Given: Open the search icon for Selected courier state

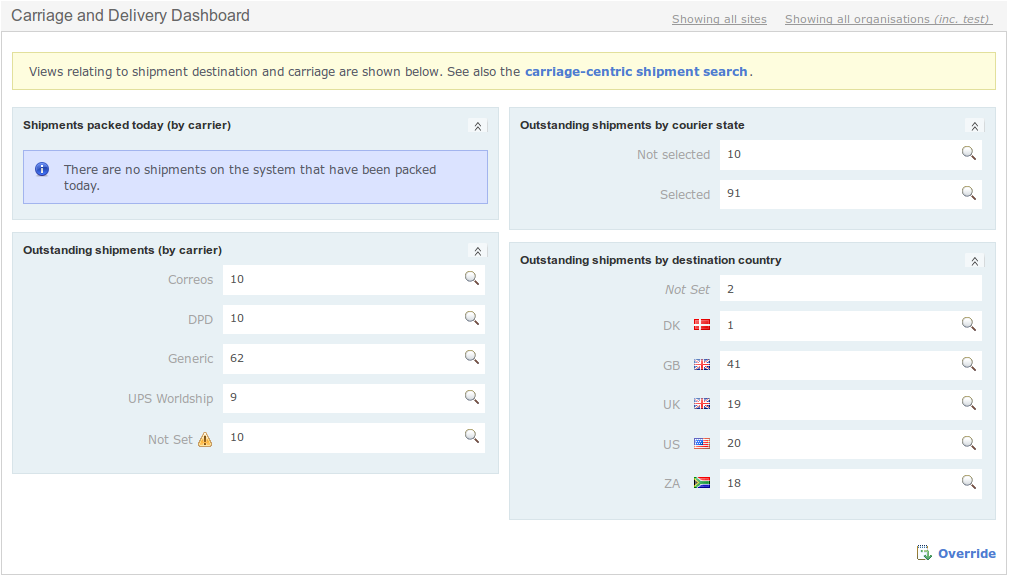Looking at the screenshot, I should (967, 193).
